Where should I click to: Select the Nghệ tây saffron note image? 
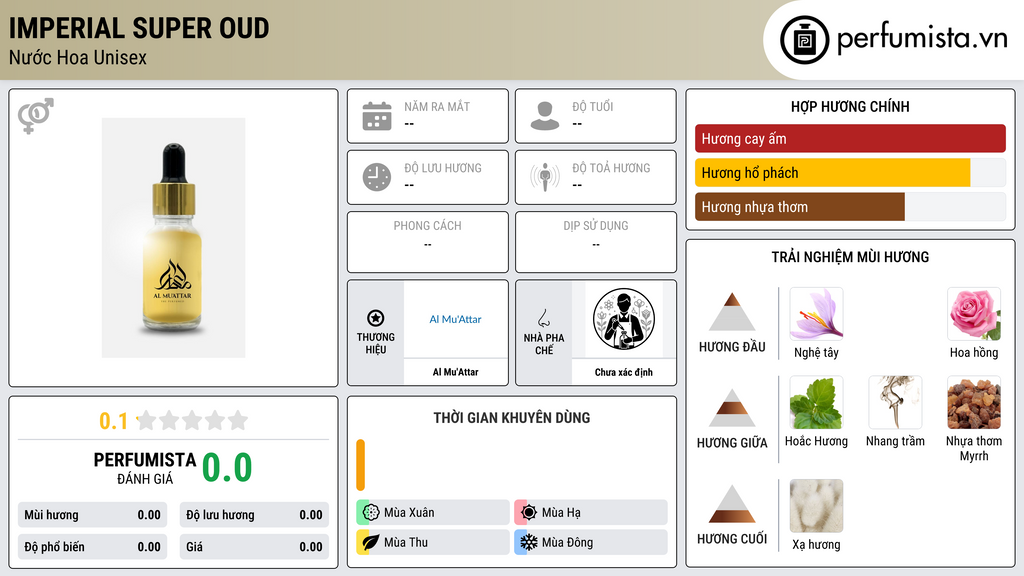816,314
